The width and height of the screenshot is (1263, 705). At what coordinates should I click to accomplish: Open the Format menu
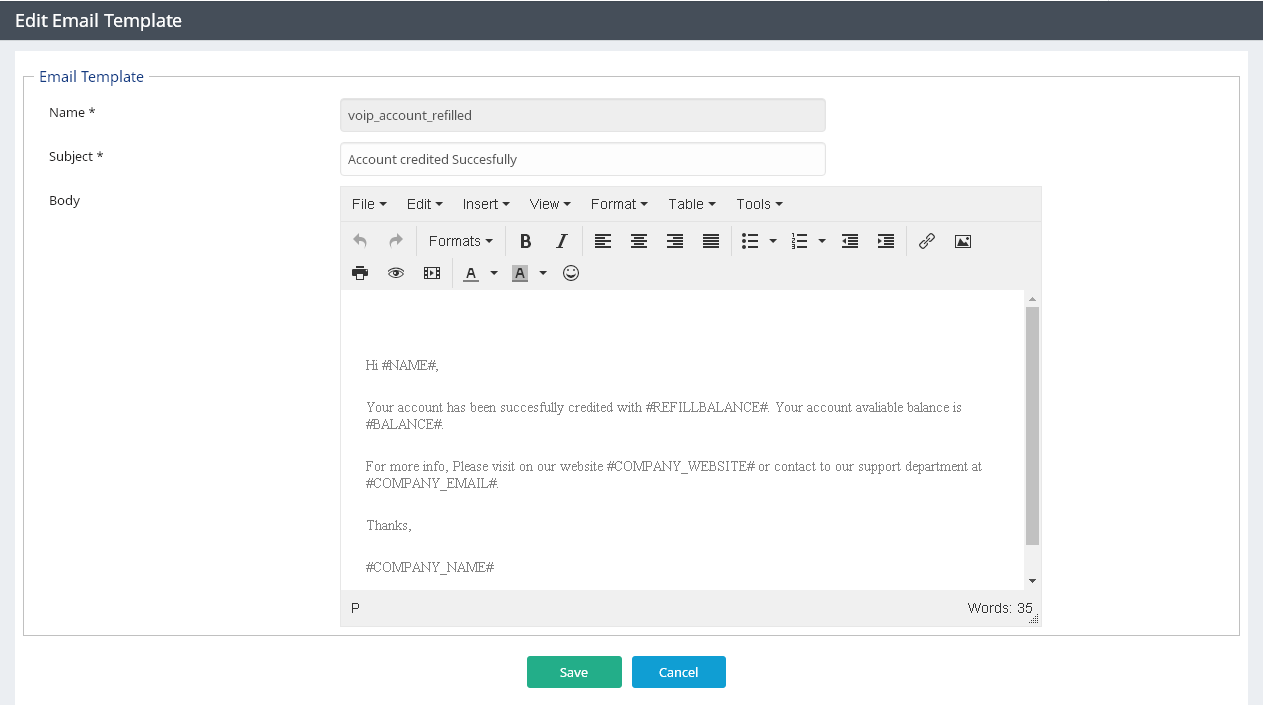619,204
